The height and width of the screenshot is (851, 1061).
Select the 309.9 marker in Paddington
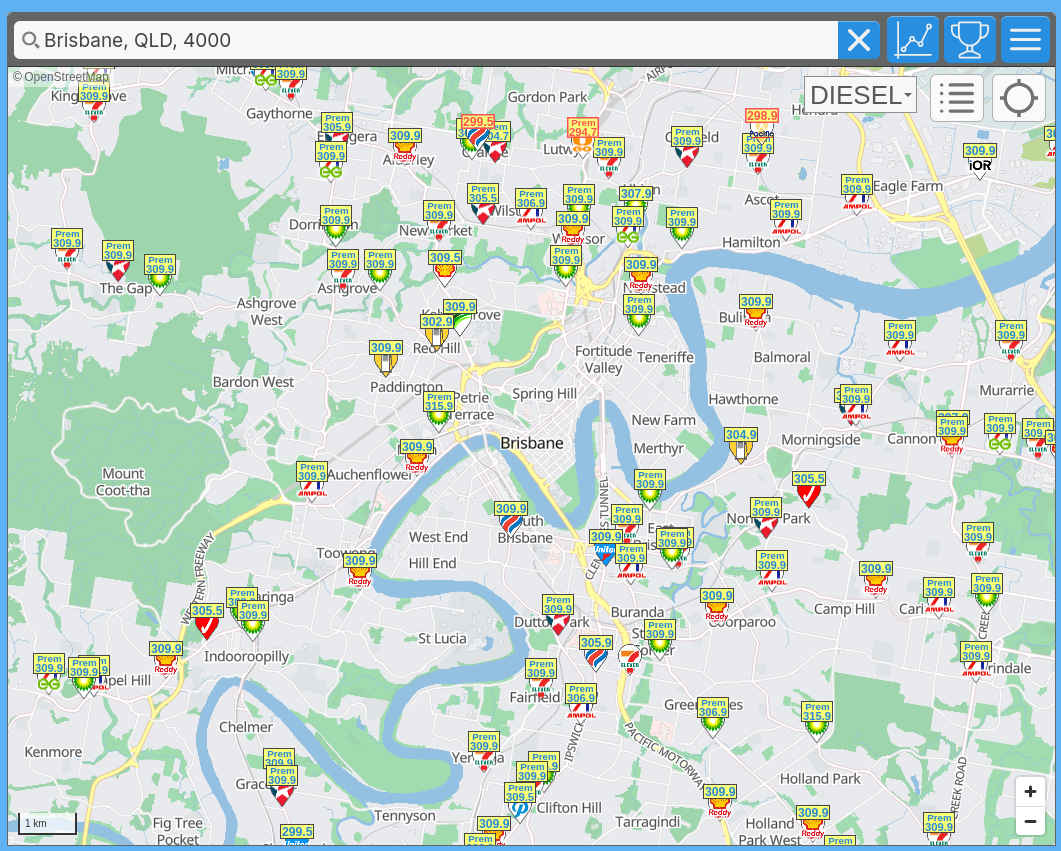(x=386, y=359)
